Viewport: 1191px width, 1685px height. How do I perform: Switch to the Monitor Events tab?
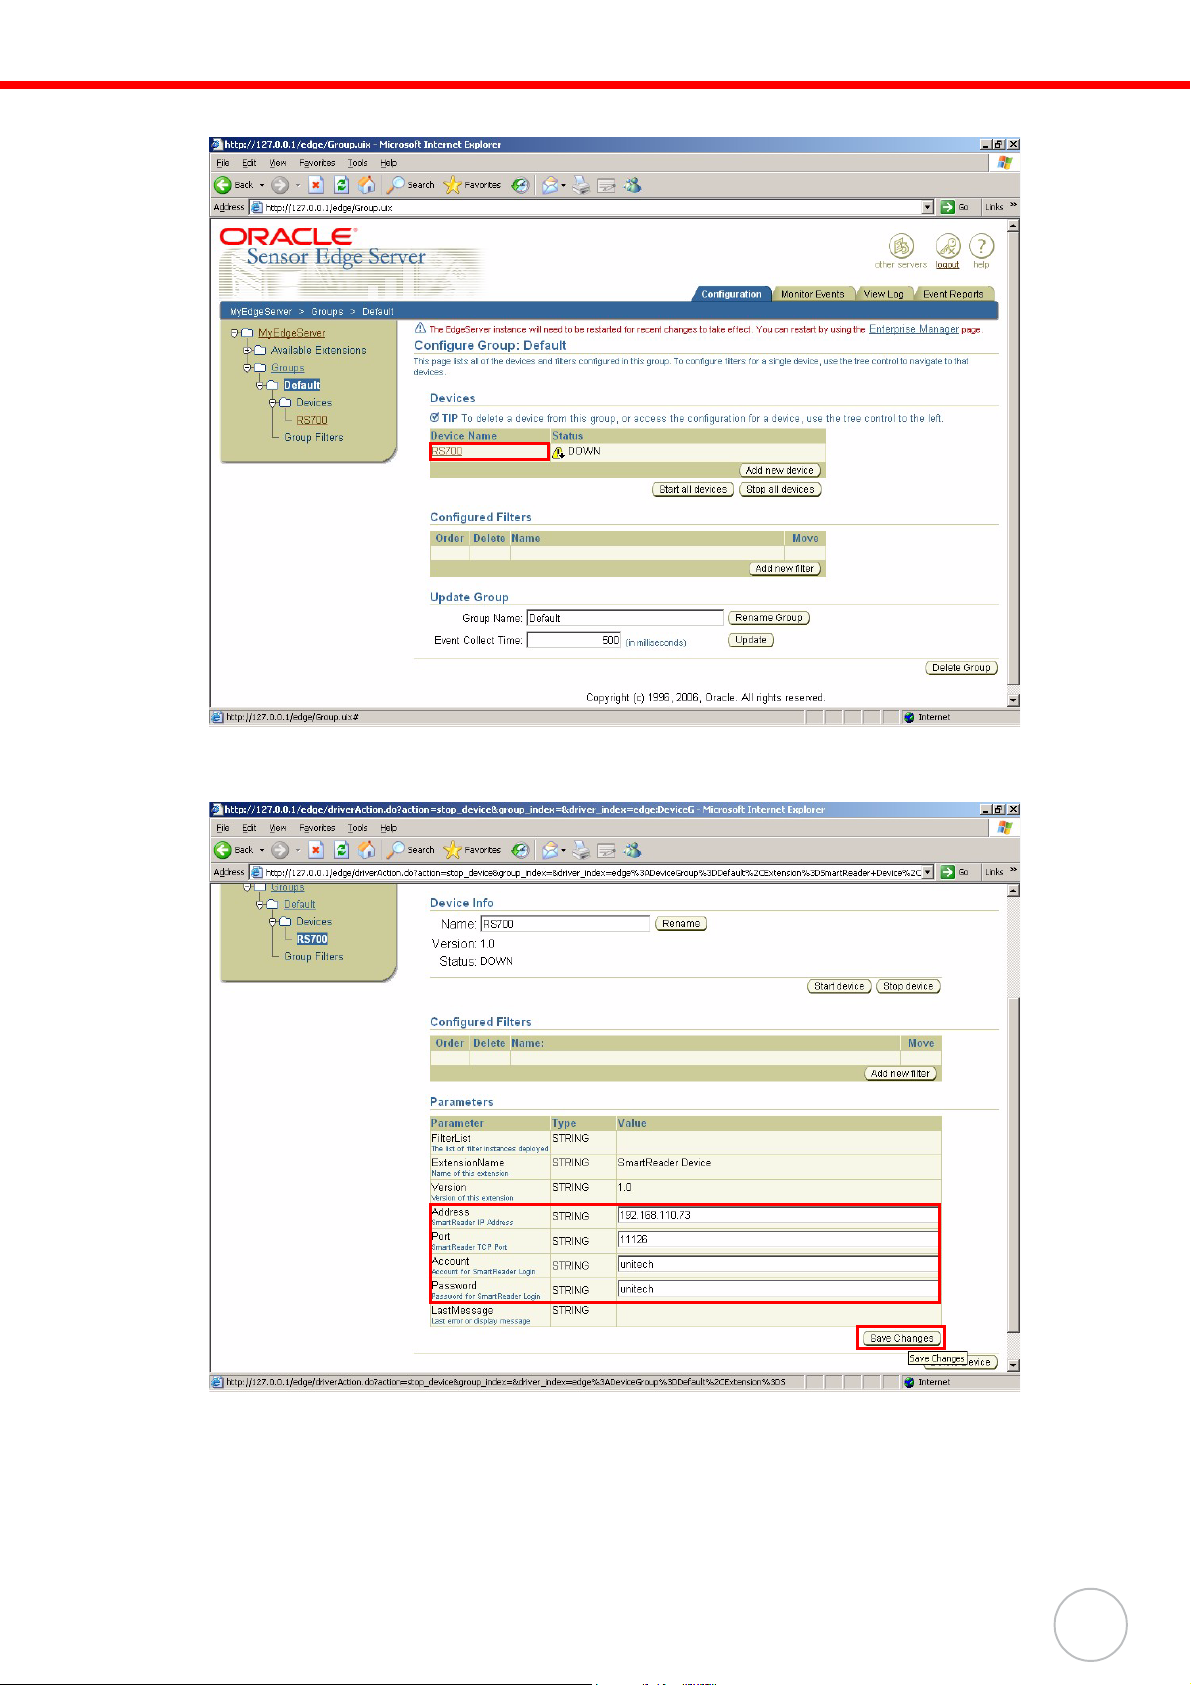pos(812,294)
